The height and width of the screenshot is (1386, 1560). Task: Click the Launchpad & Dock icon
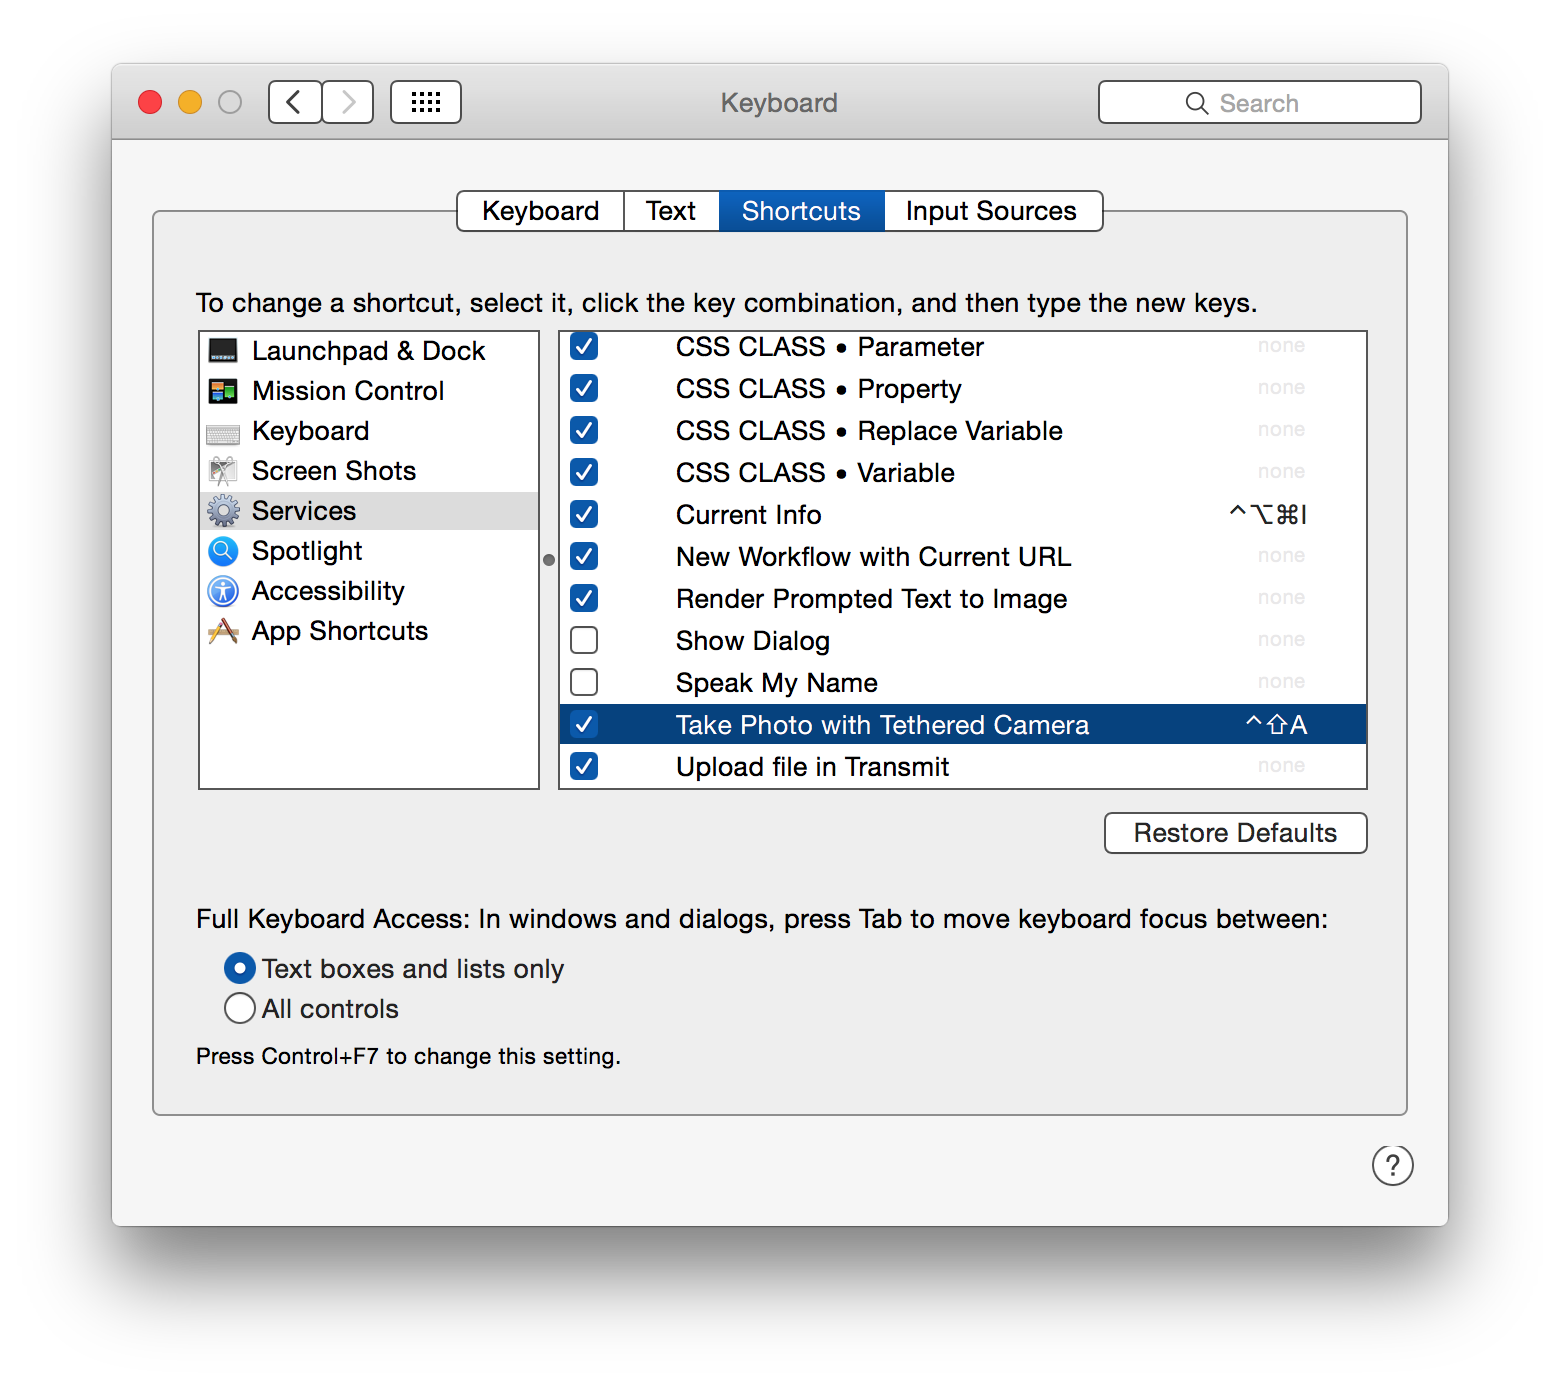pos(223,351)
